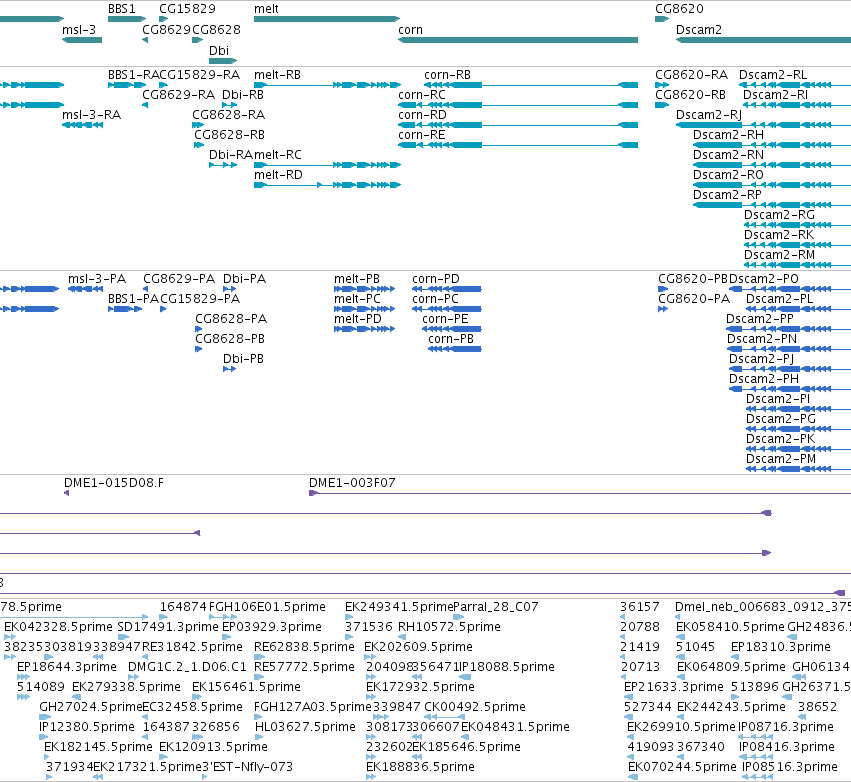The image size is (851, 782).
Task: Open the msl-3-RA transcript label
Action: pos(91,115)
